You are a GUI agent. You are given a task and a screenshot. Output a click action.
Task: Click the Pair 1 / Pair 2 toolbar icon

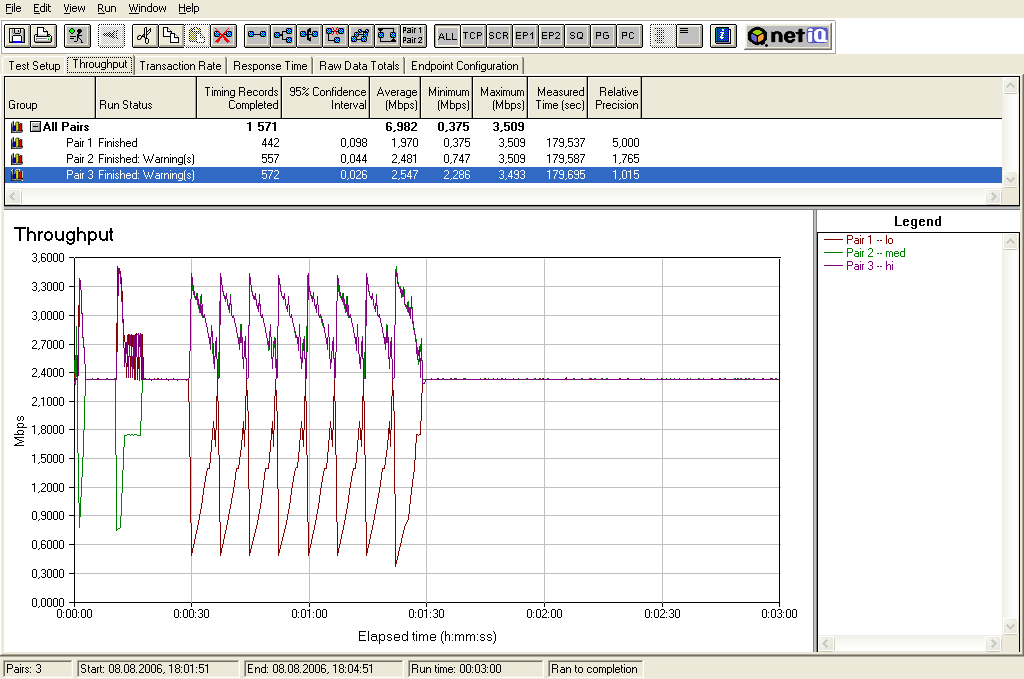pos(412,36)
